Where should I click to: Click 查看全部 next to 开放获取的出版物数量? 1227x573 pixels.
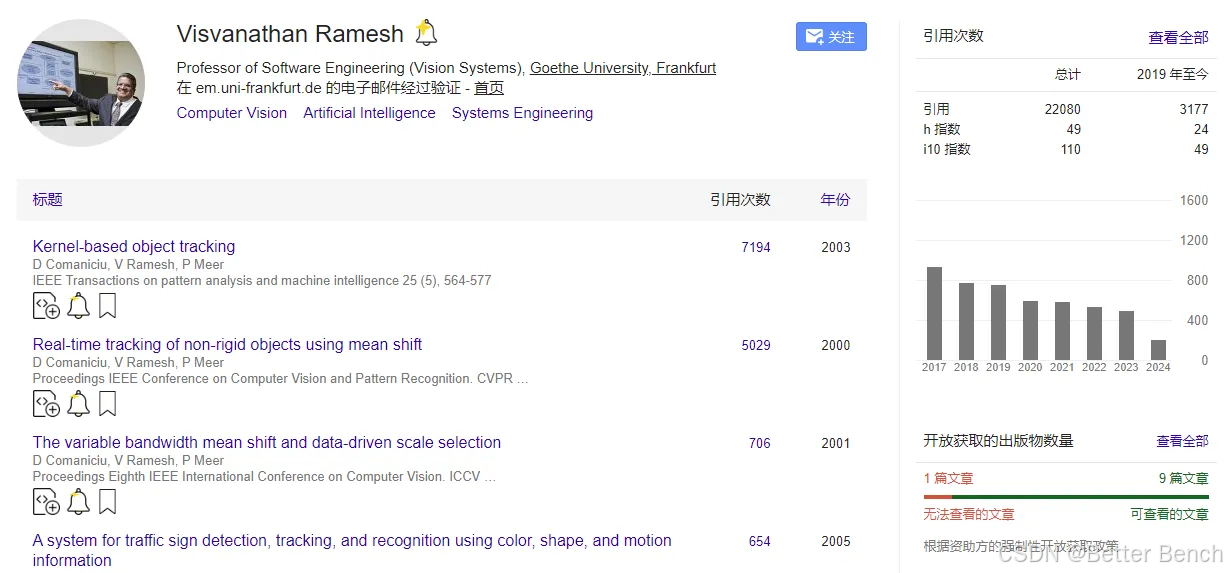tap(1182, 441)
